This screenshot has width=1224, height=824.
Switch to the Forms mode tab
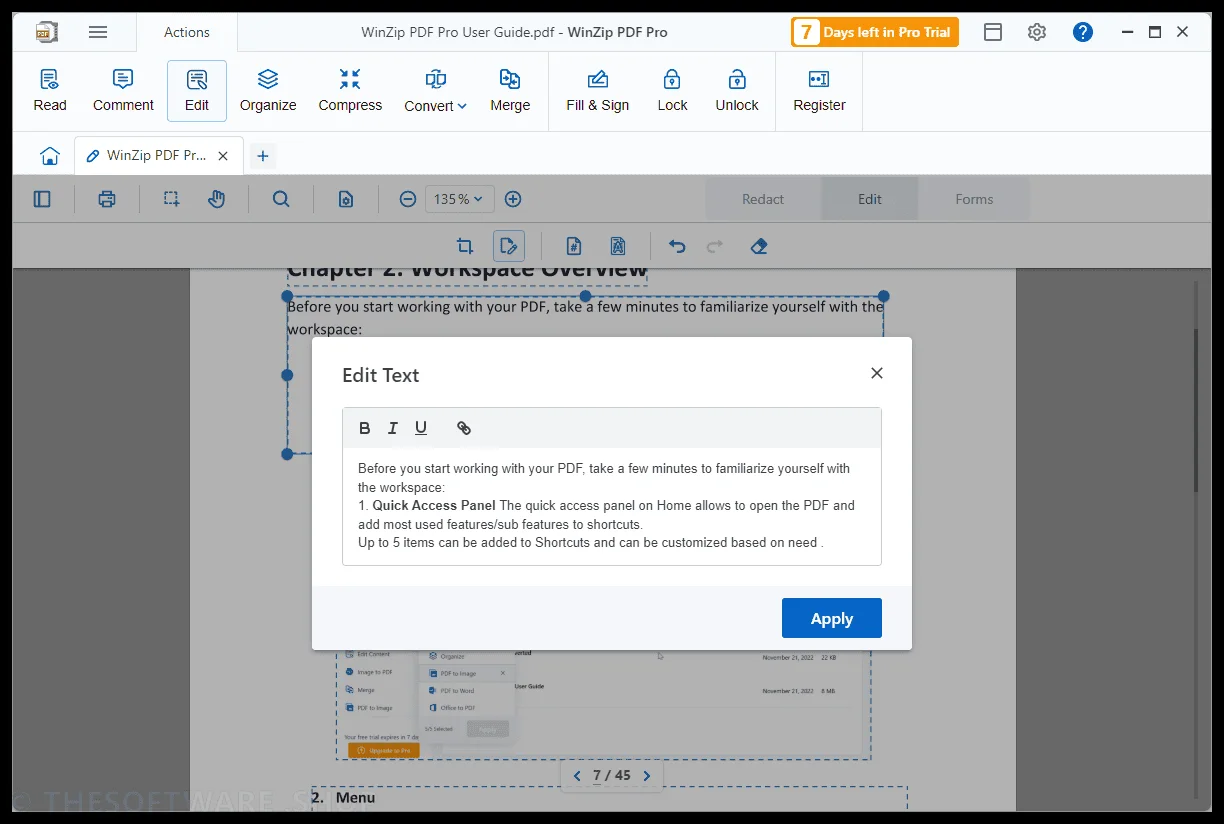(x=974, y=199)
